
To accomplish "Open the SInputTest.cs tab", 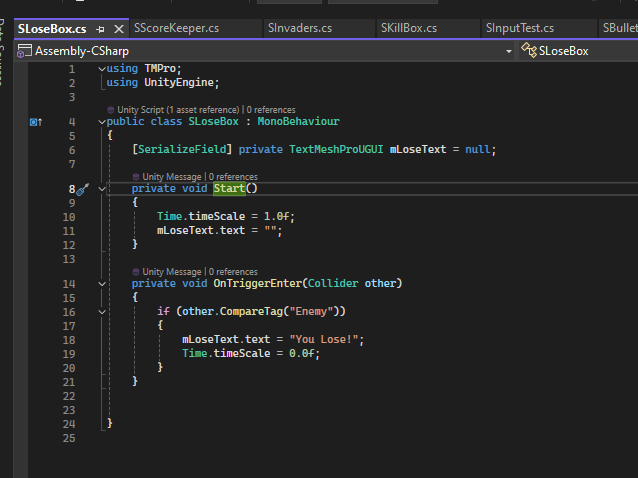I will [x=520, y=28].
